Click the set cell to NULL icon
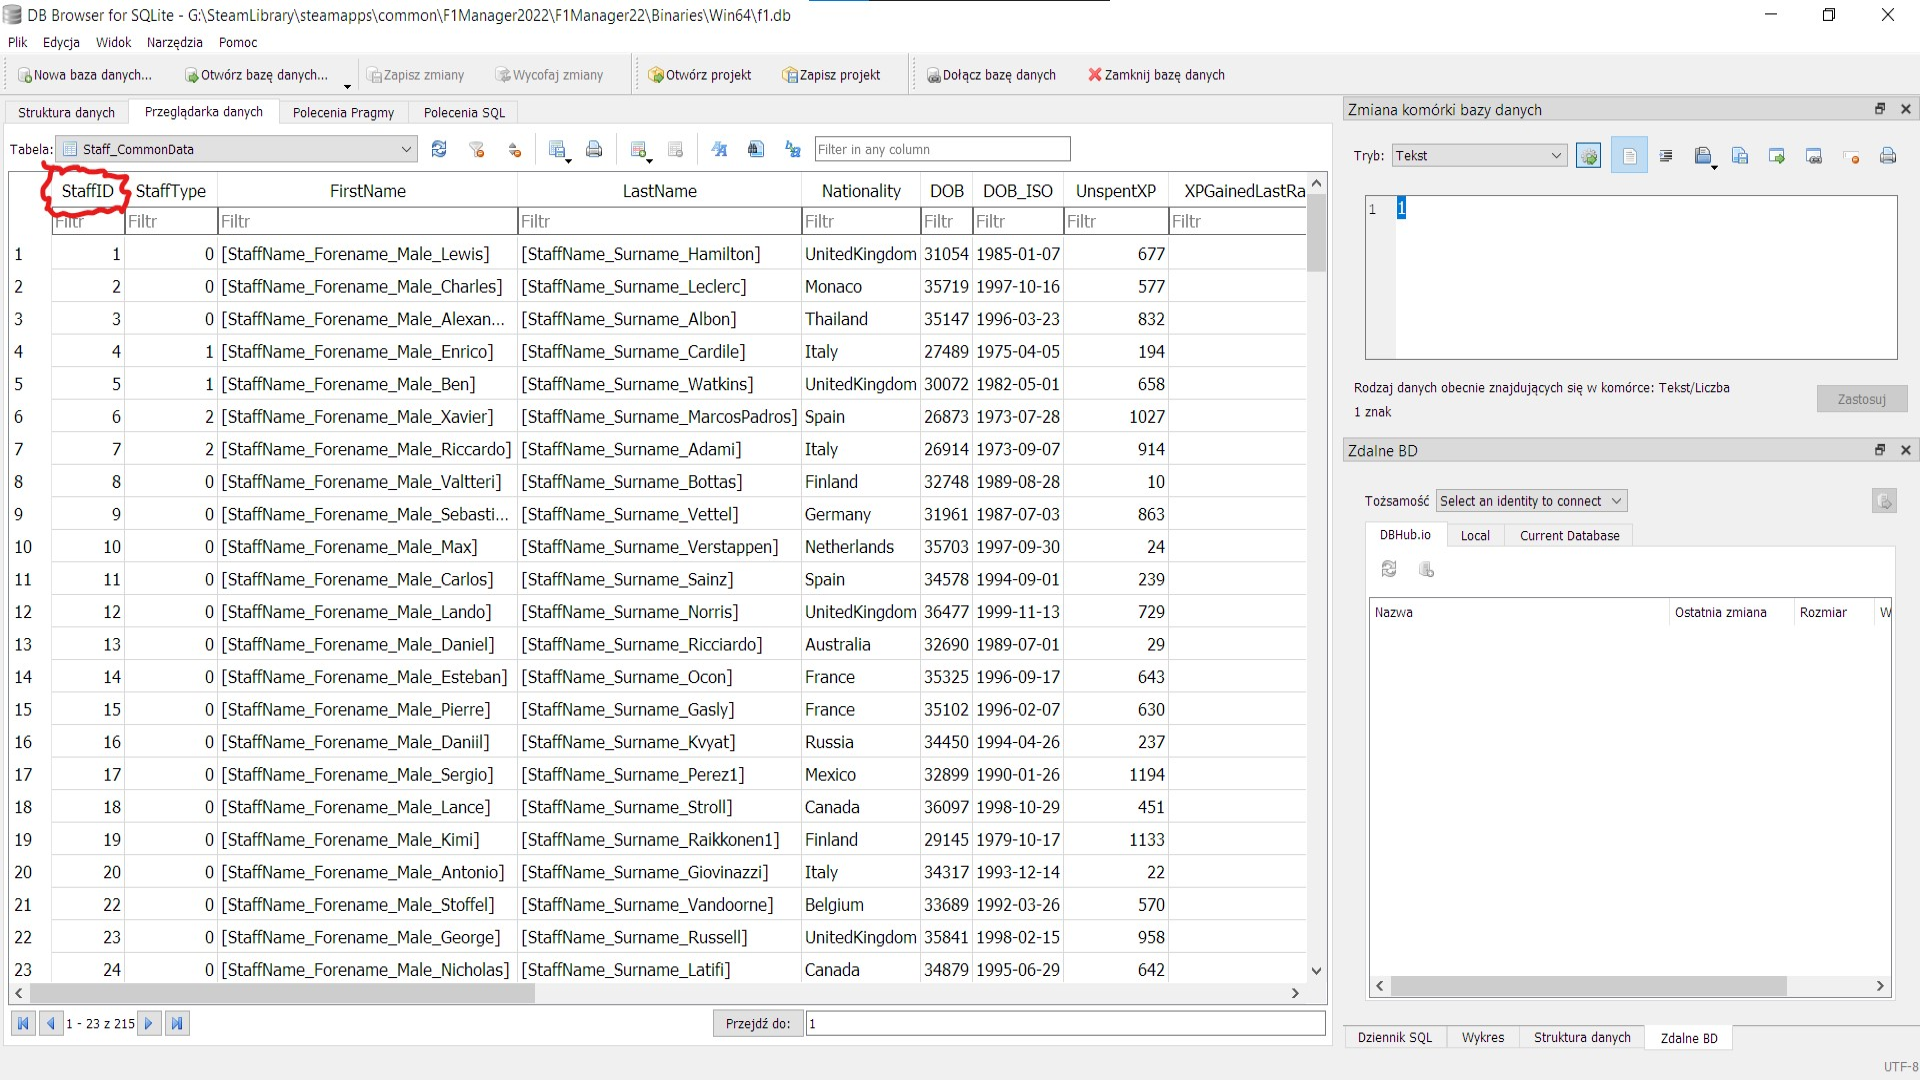 click(1851, 156)
